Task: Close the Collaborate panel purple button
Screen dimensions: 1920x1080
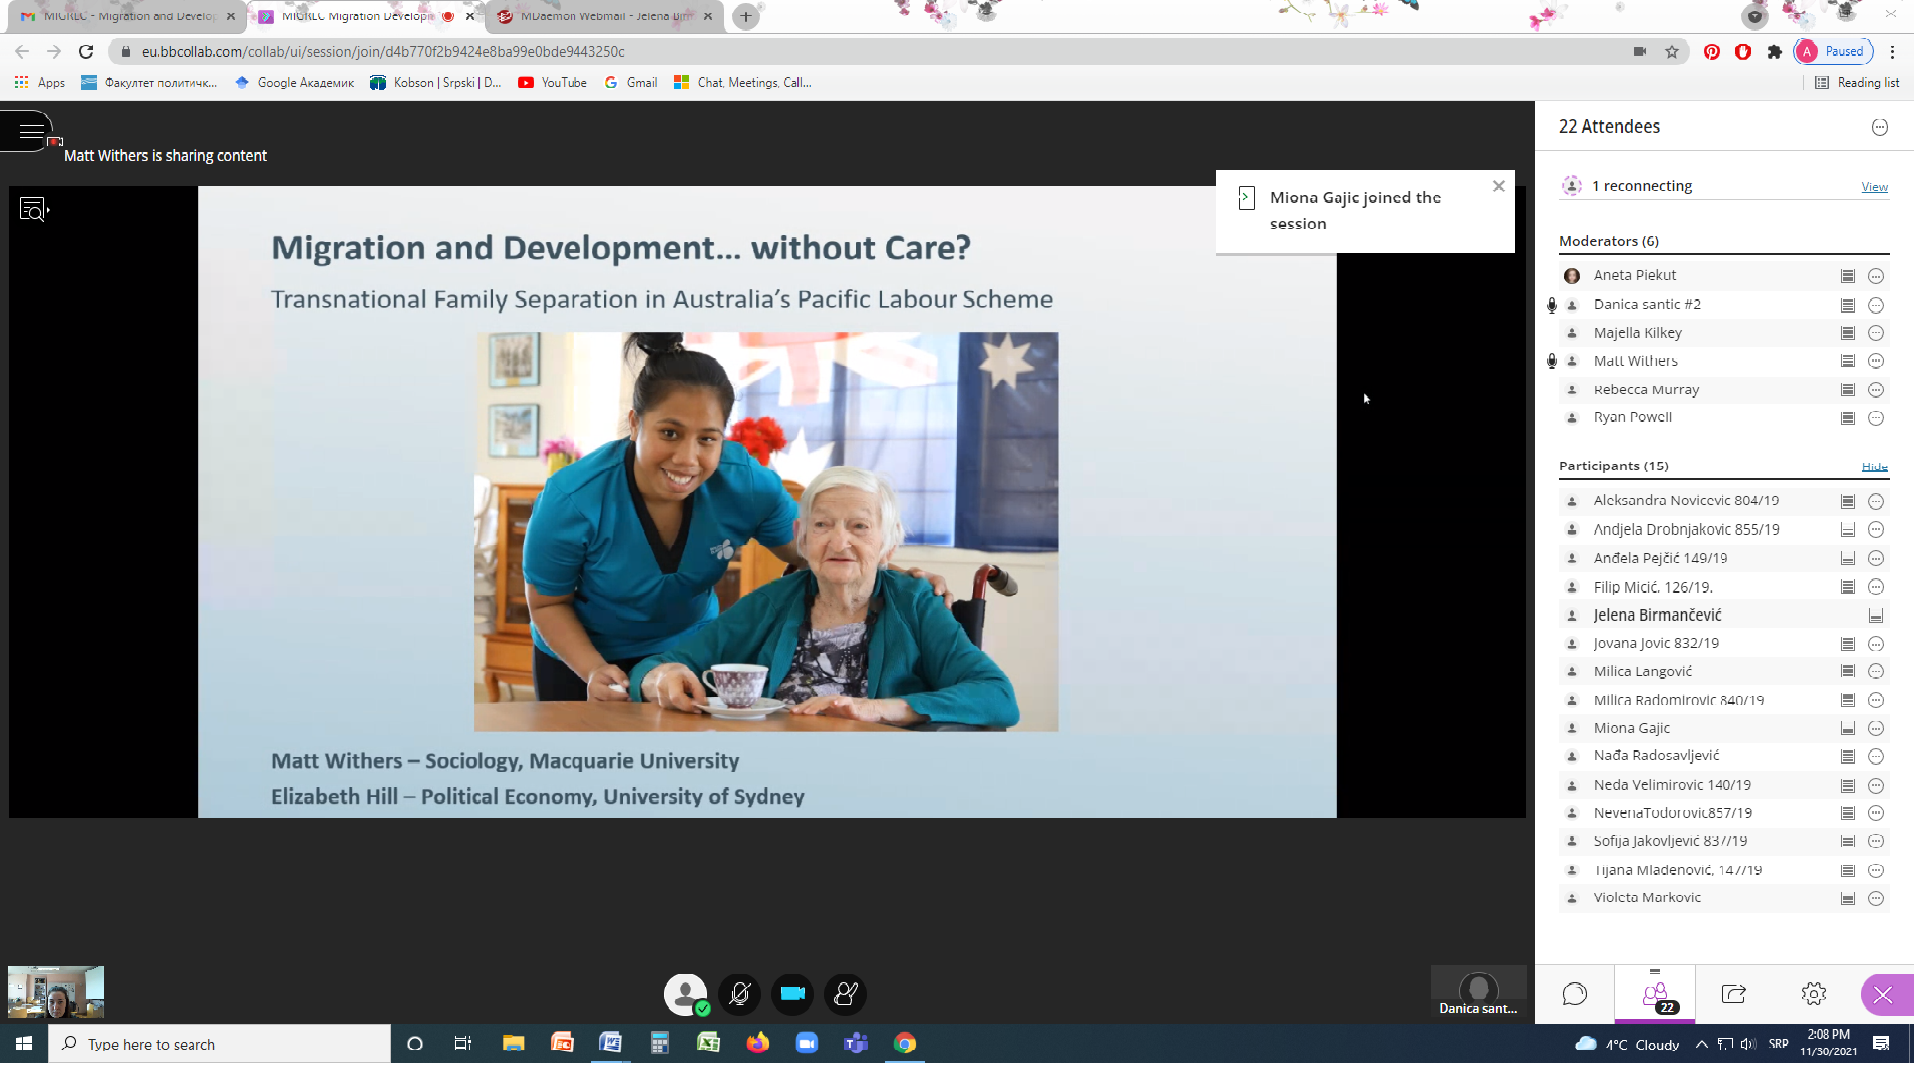Action: point(1883,994)
